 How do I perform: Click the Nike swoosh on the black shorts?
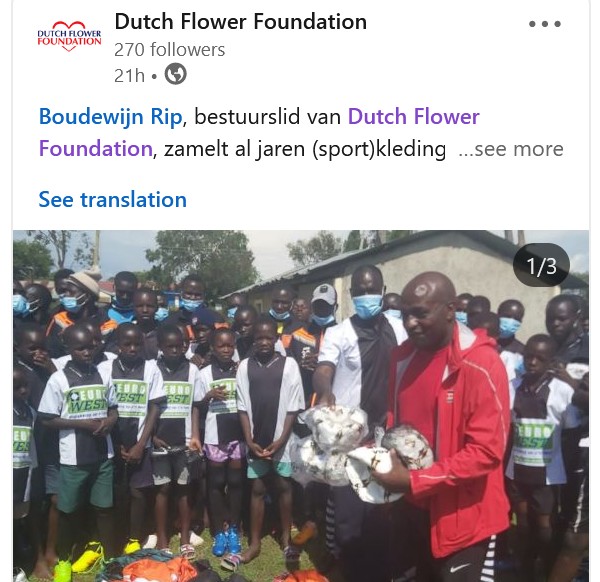click(x=459, y=567)
